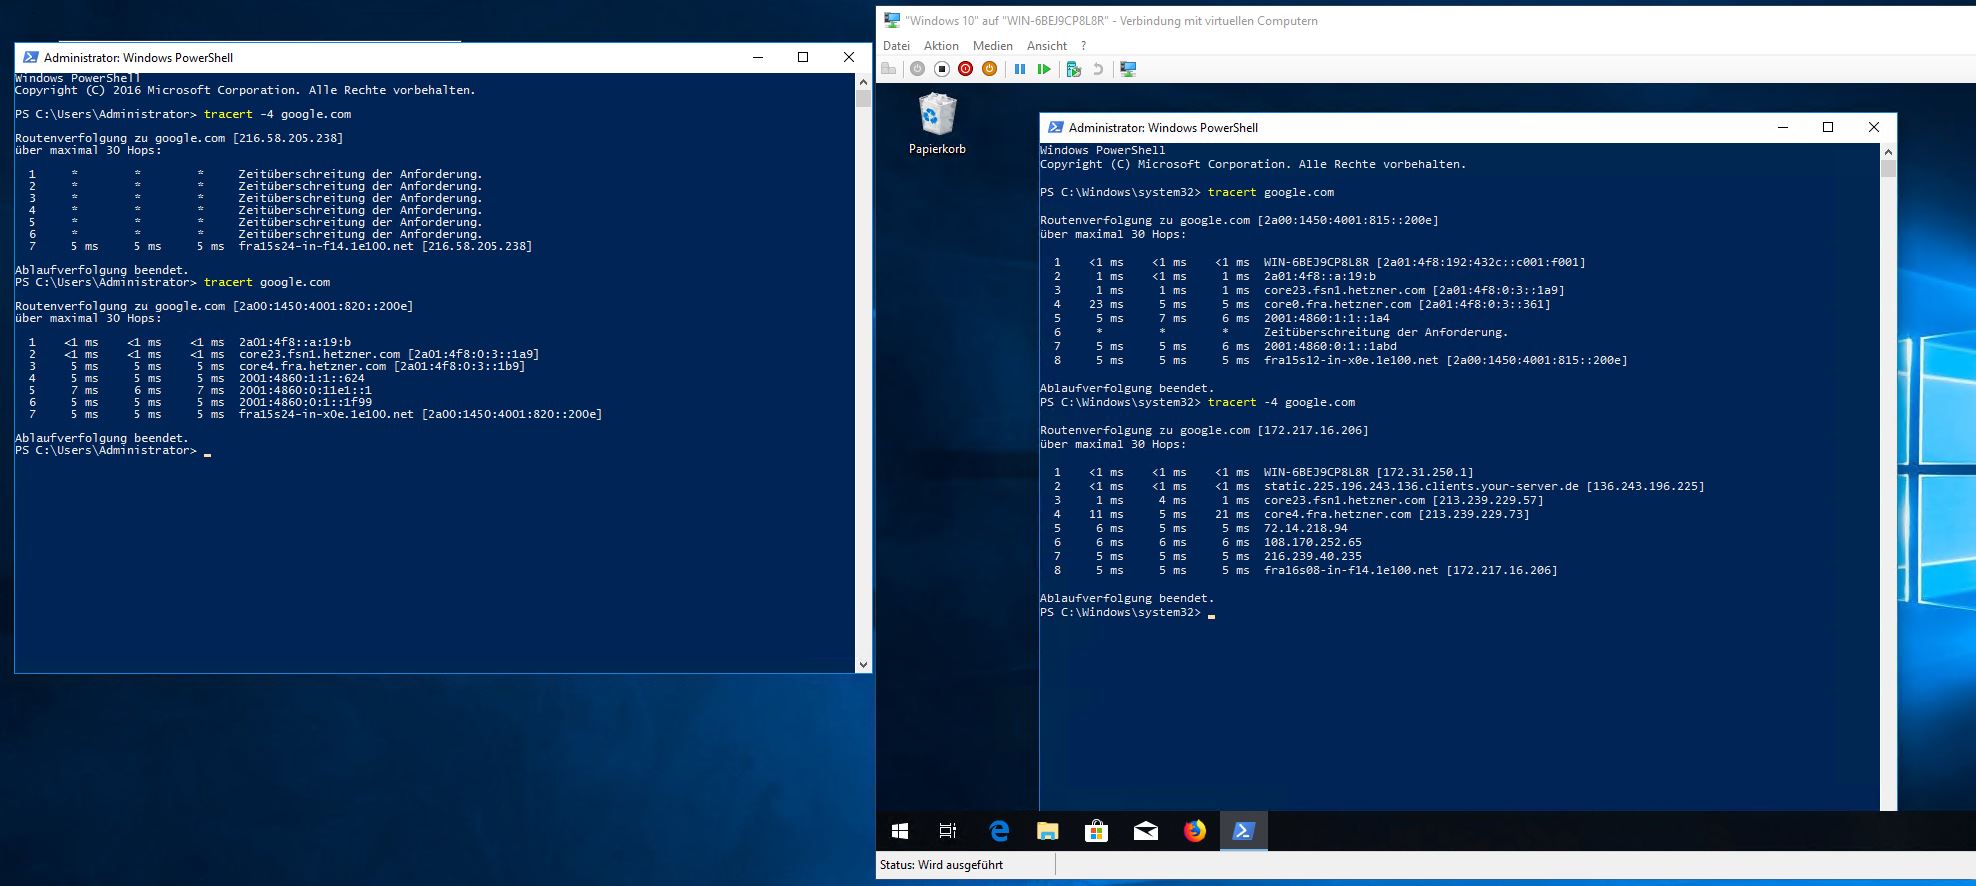This screenshot has width=1976, height=886.
Task: Create a VM checkpoint via the toolbar icon
Action: pyautogui.click(x=1074, y=69)
